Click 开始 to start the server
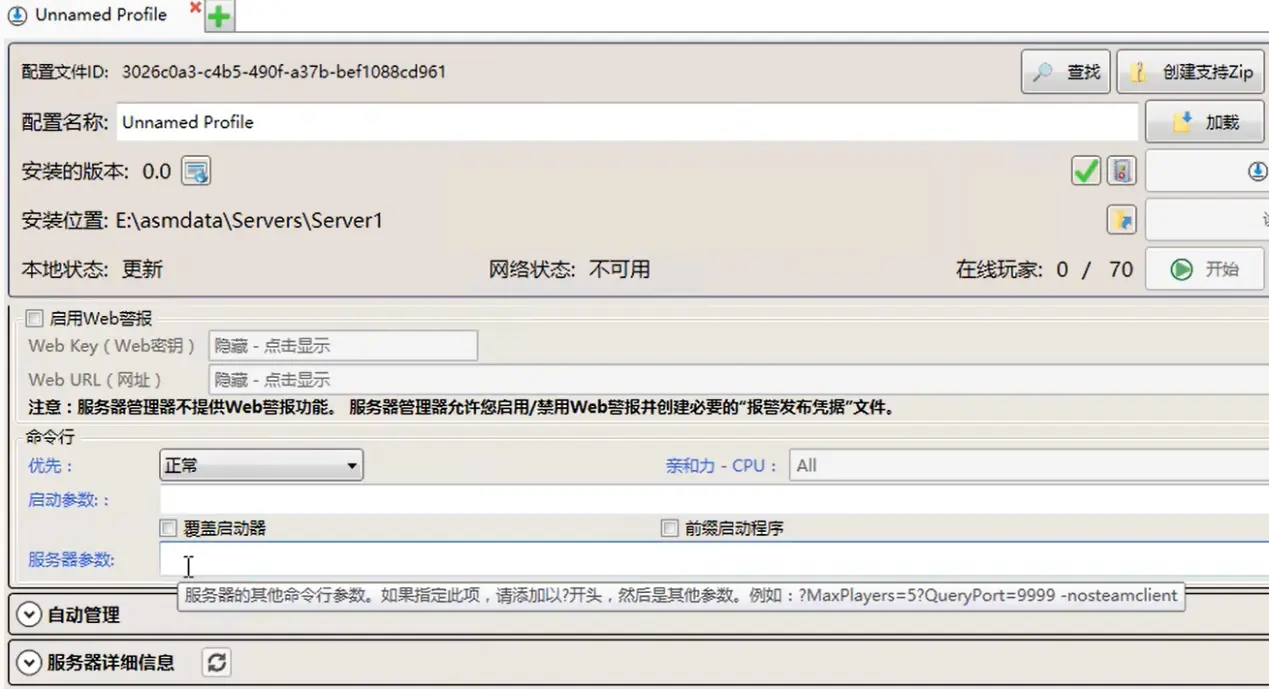1269x689 pixels. pyautogui.click(x=1205, y=268)
